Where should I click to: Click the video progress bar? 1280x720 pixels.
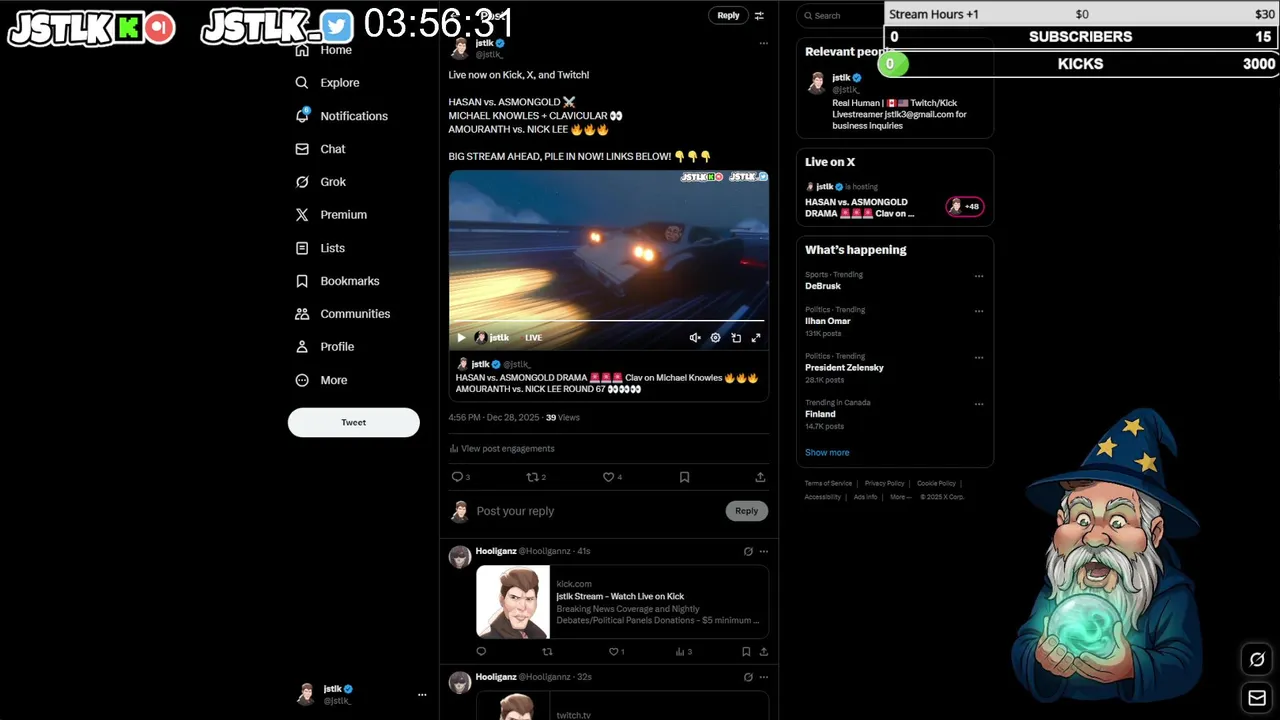tap(608, 322)
